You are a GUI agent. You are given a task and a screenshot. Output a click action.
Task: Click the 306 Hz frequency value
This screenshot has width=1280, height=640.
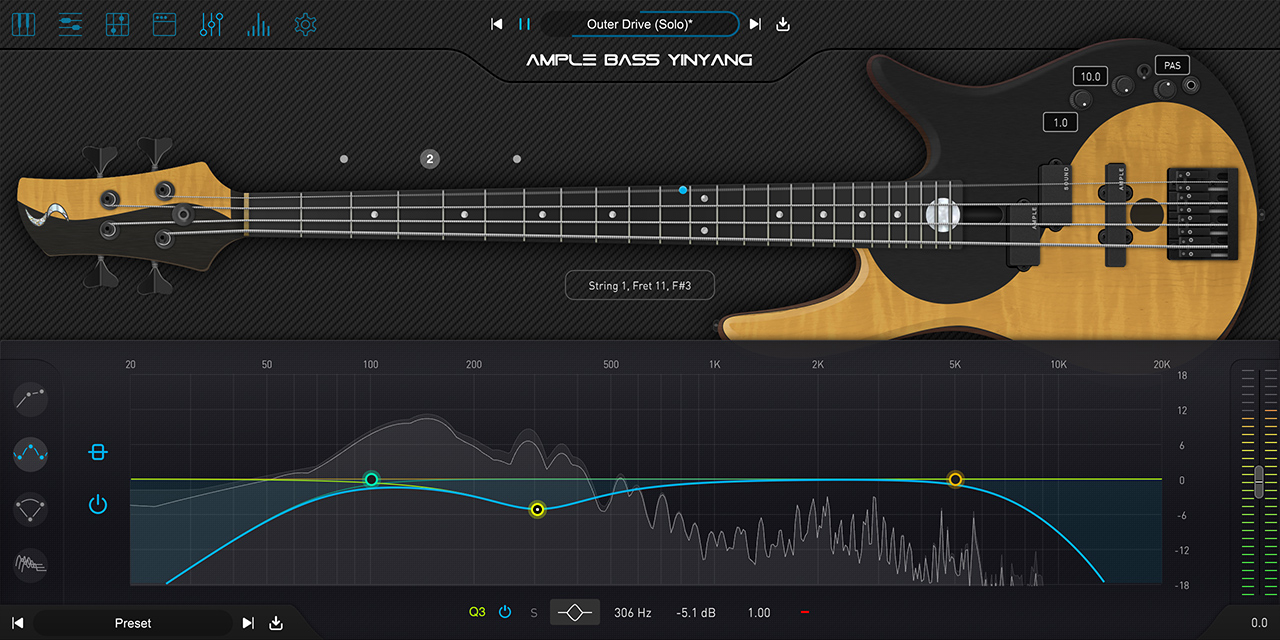[633, 612]
